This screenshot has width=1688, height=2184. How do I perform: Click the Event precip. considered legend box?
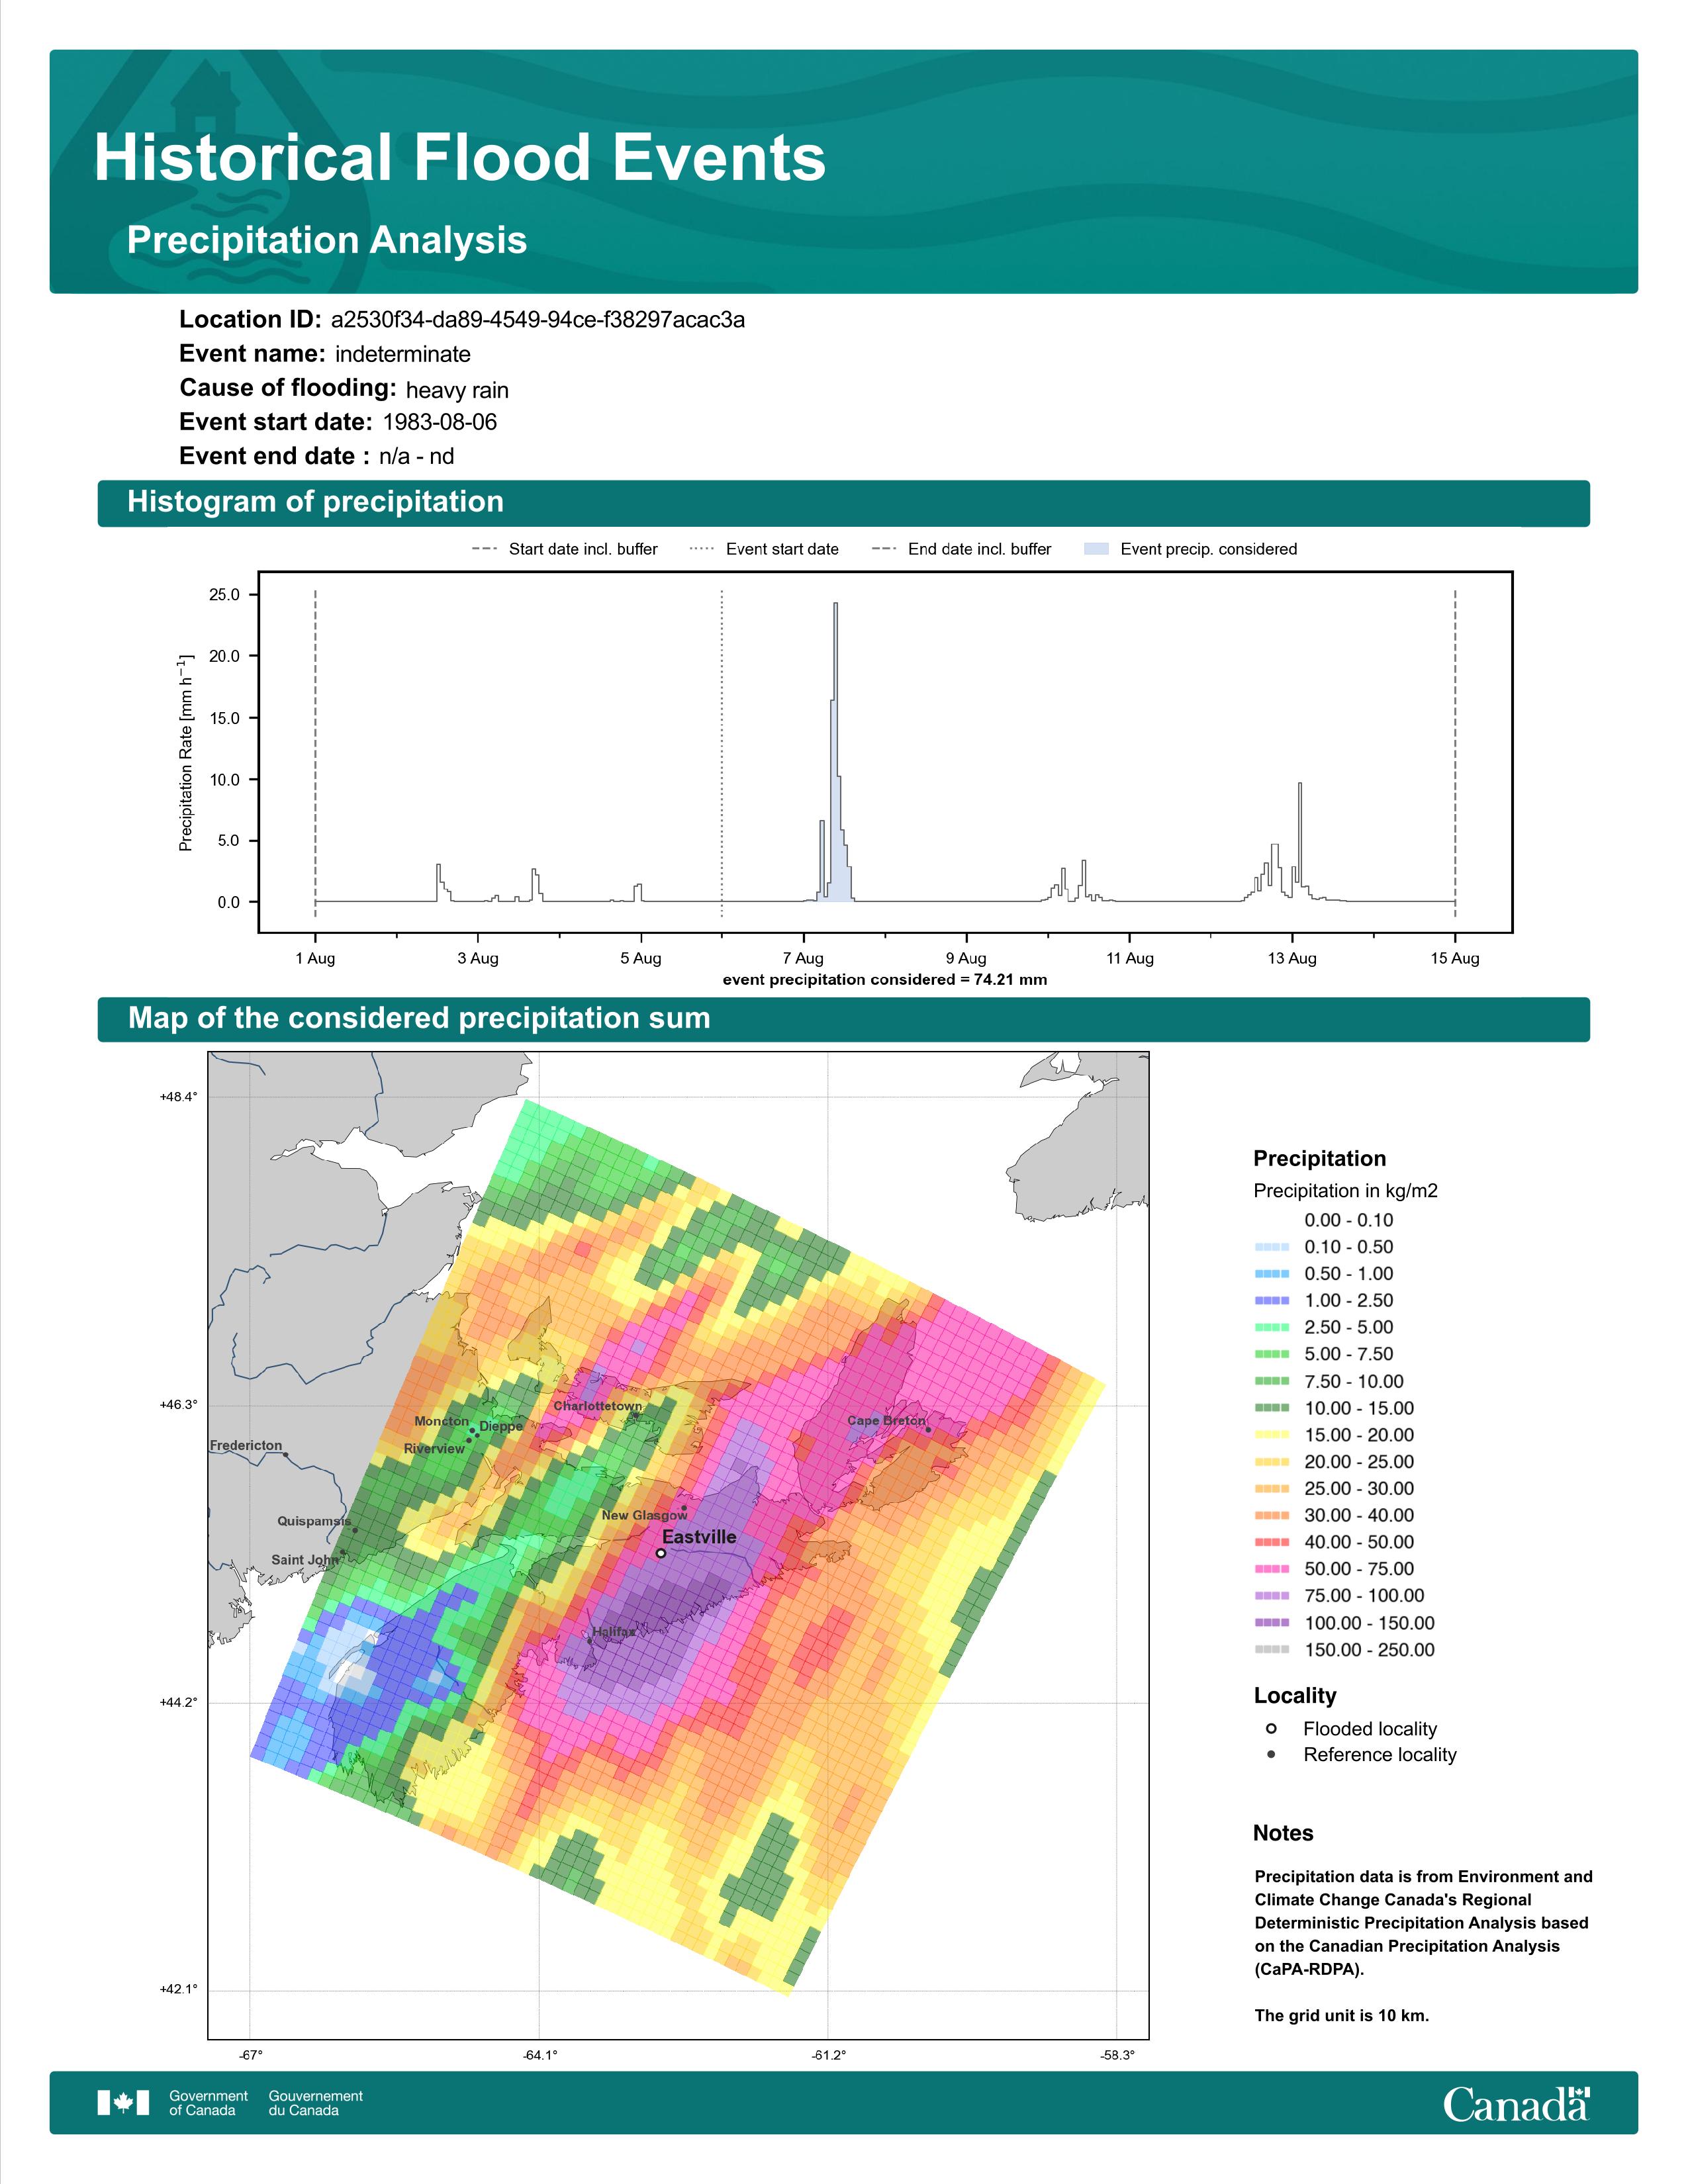pos(1096,549)
